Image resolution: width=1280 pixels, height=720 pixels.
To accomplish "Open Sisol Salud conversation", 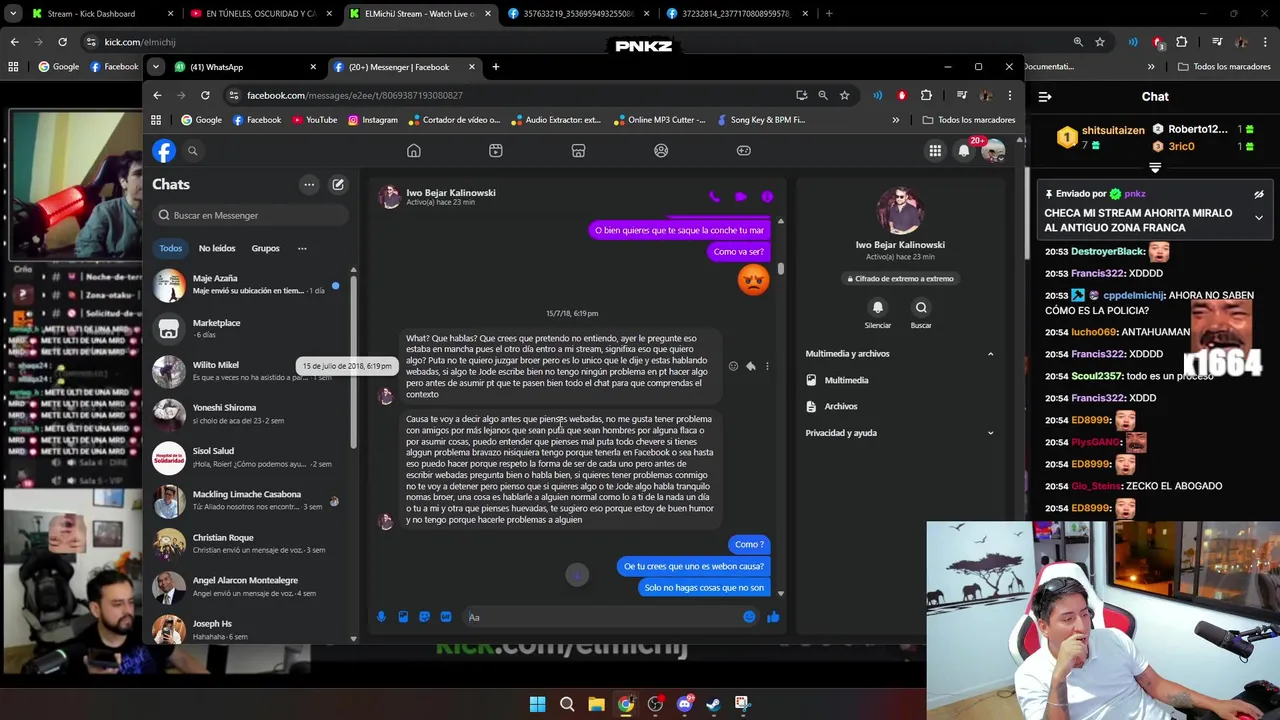I will pyautogui.click(x=250, y=458).
